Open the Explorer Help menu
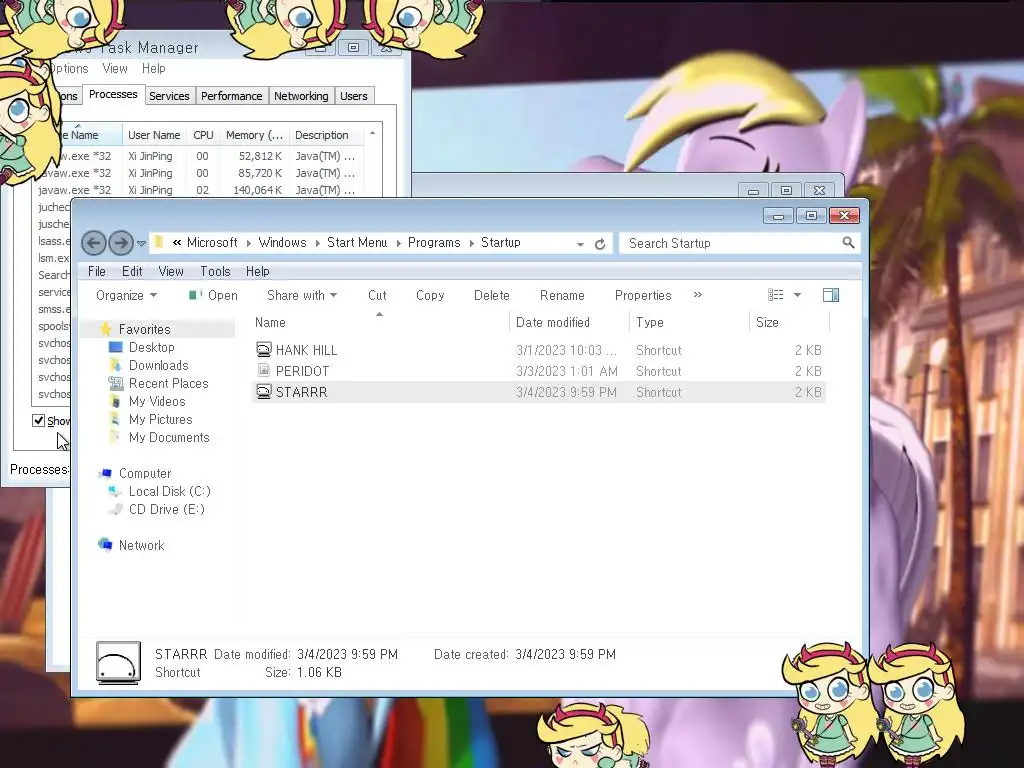 [x=257, y=271]
